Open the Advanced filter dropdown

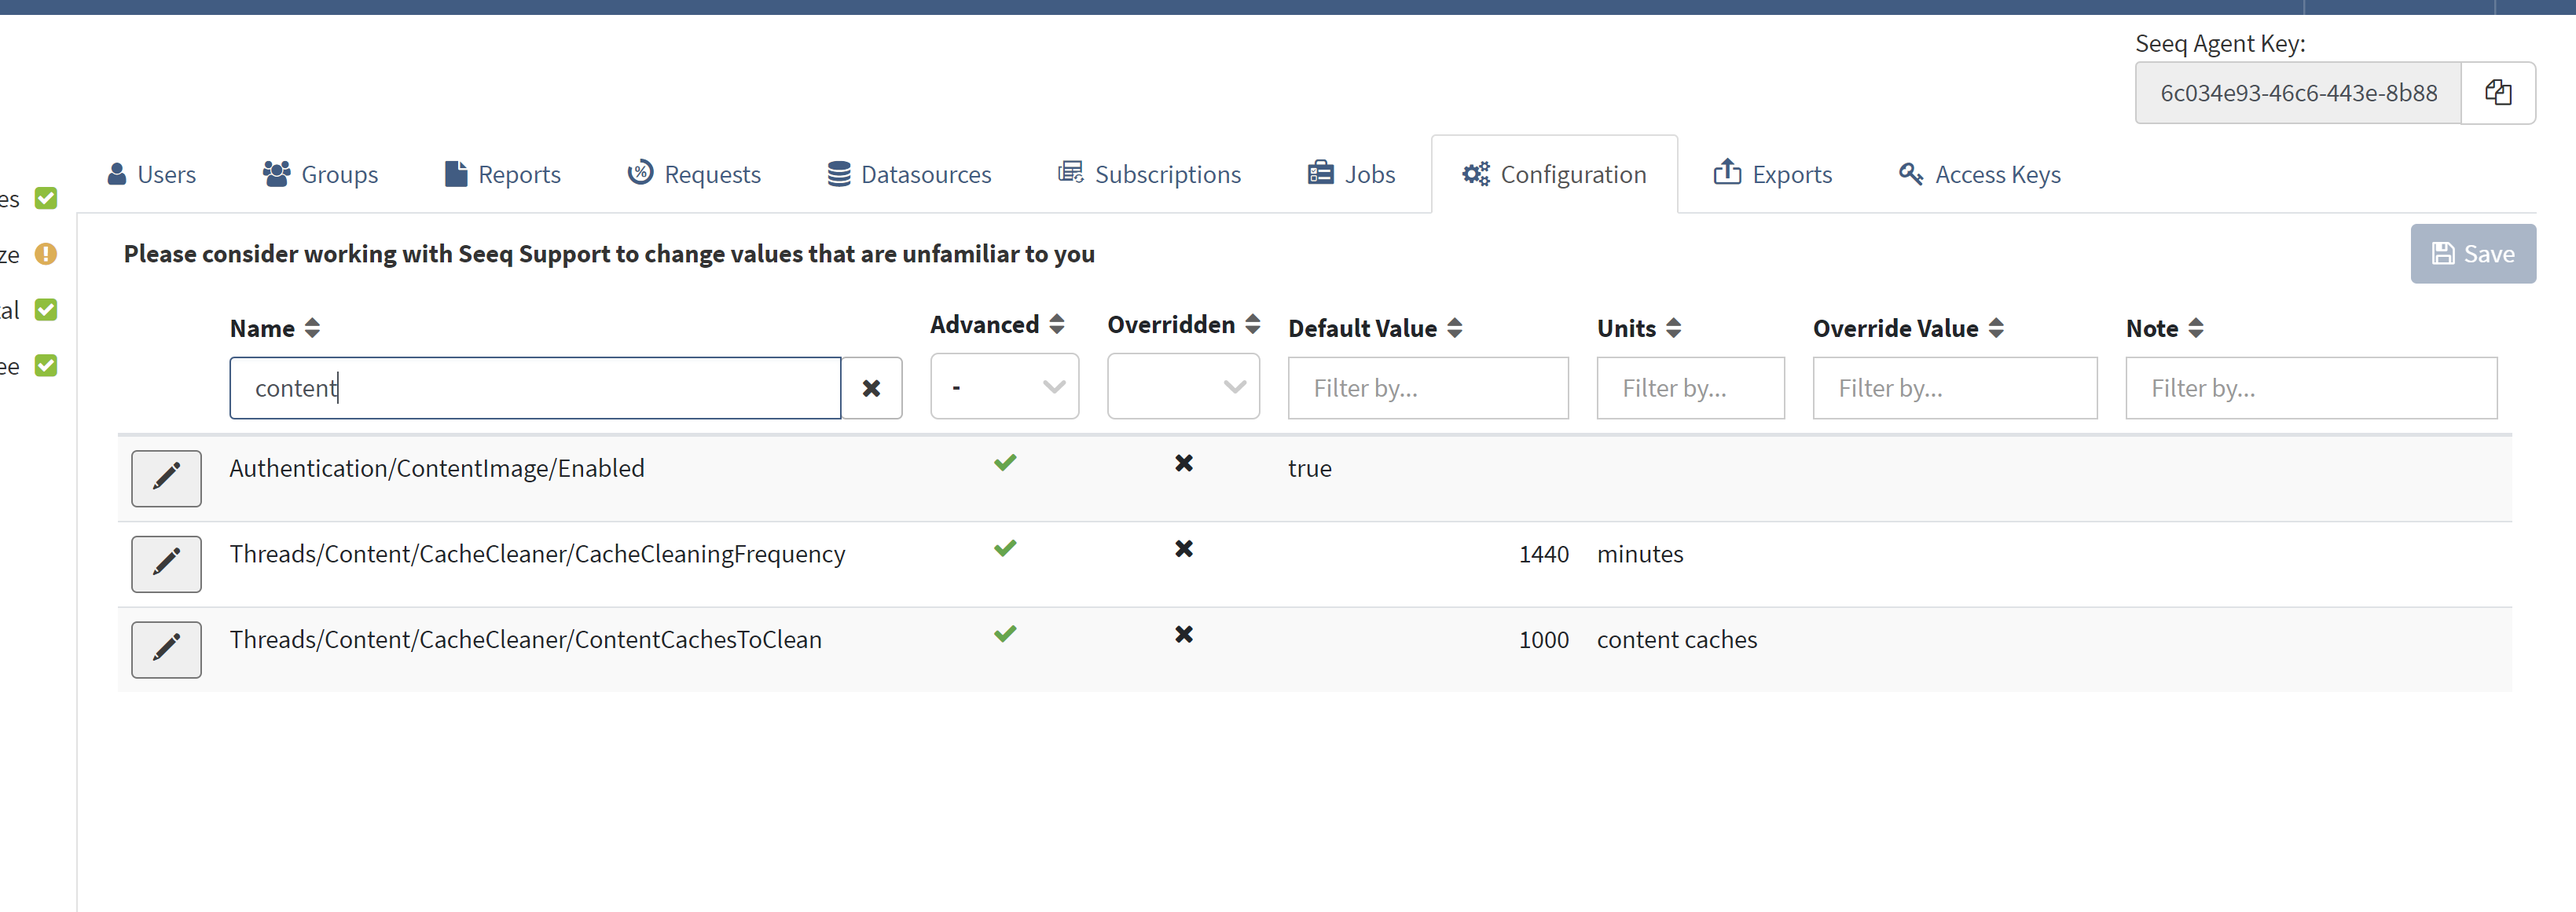tap(1004, 387)
